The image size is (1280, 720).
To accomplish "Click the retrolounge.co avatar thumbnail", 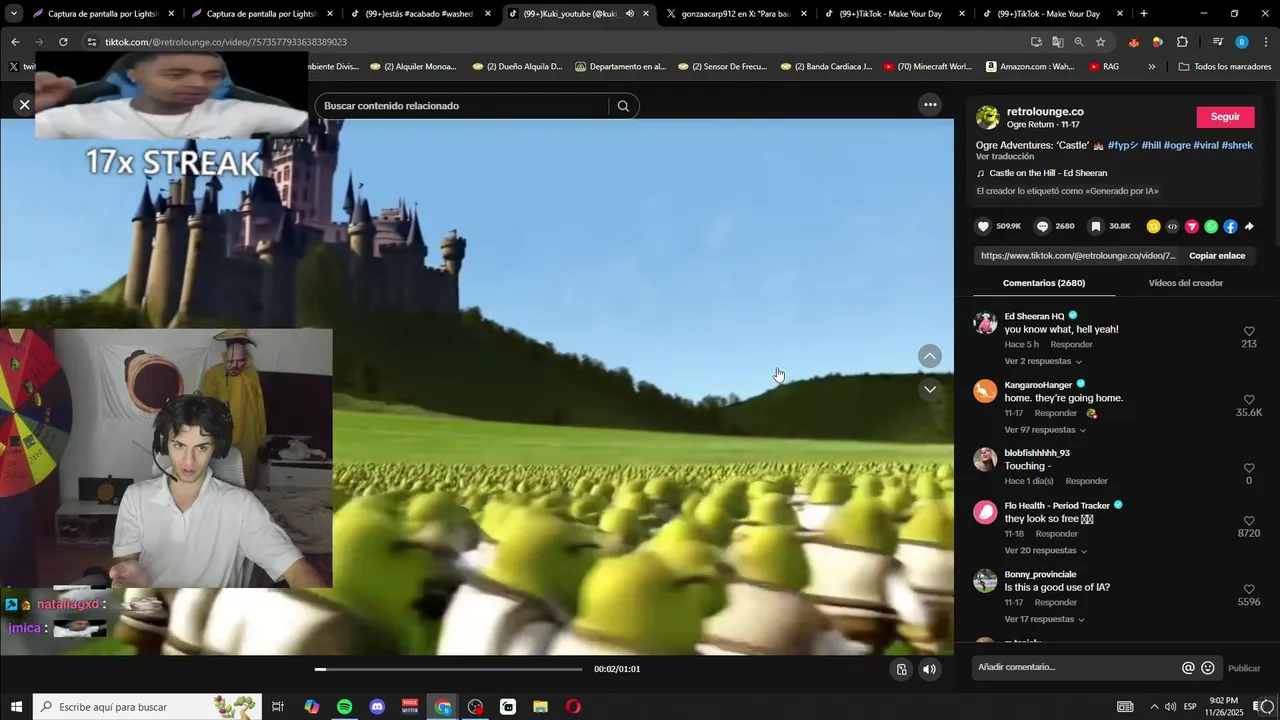I will point(988,117).
